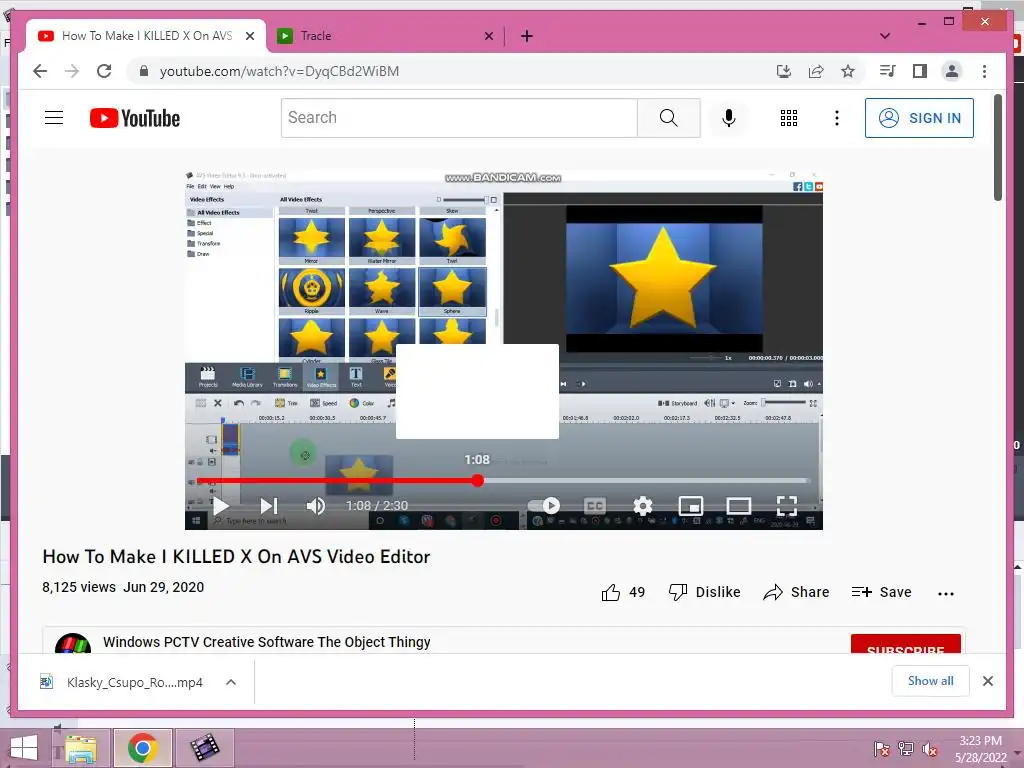Select the How To Make I KILLED X tab
This screenshot has height=768, width=1024.
pos(146,36)
